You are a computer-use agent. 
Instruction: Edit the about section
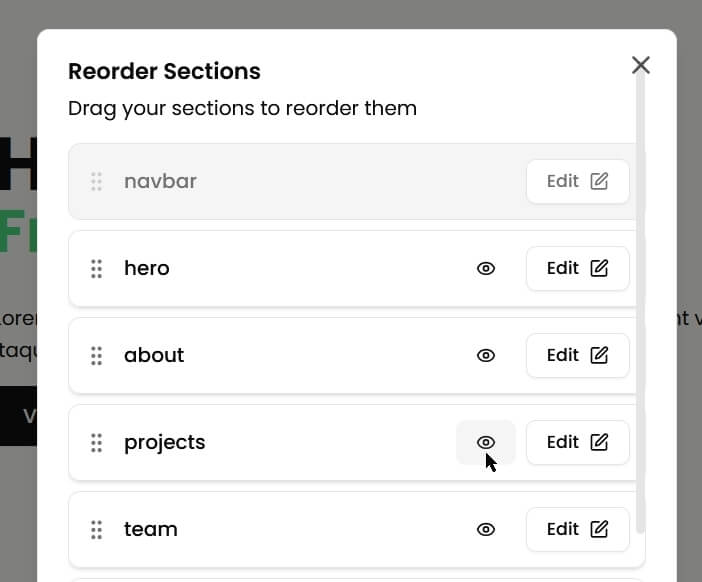pos(578,355)
